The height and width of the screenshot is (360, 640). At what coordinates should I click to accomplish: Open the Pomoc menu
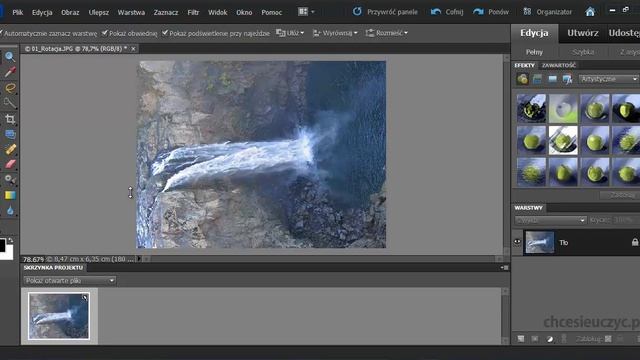271,12
